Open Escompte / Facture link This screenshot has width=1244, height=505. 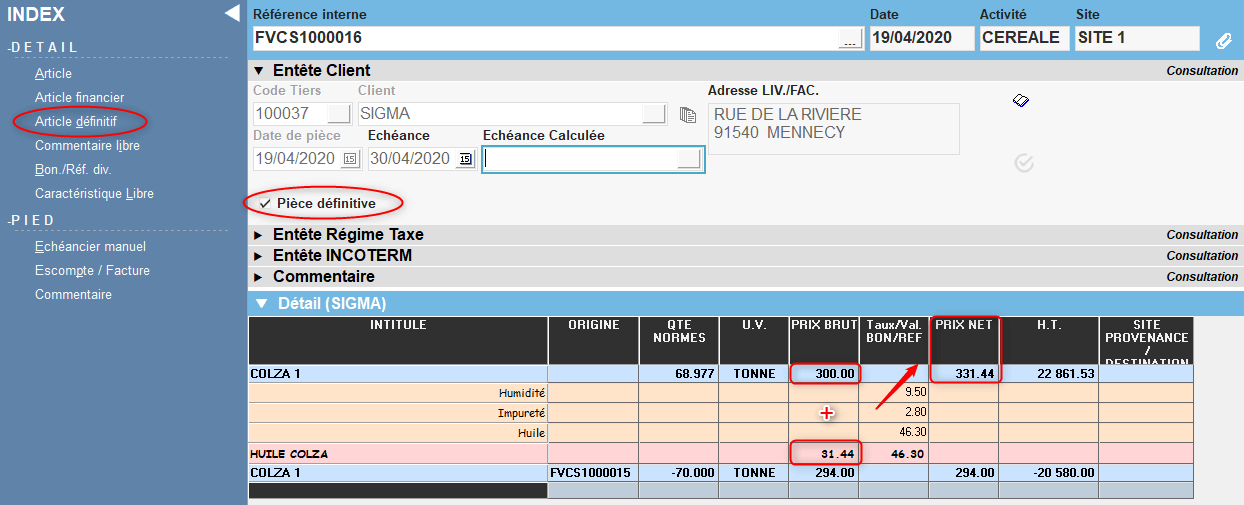pos(92,270)
